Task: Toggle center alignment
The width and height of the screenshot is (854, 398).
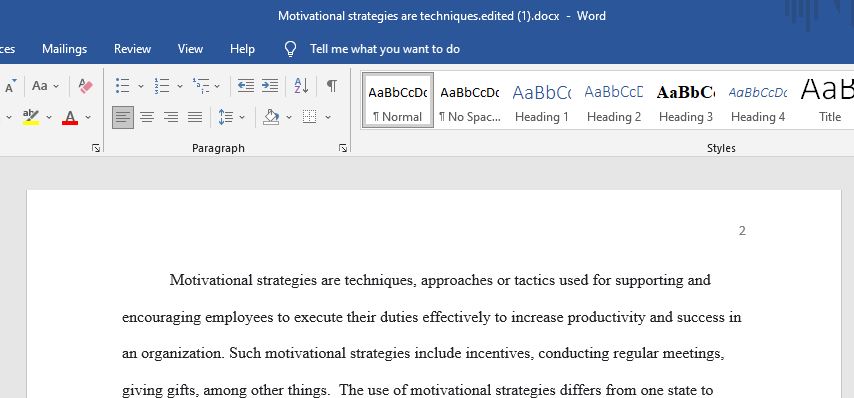Action: tap(147, 117)
